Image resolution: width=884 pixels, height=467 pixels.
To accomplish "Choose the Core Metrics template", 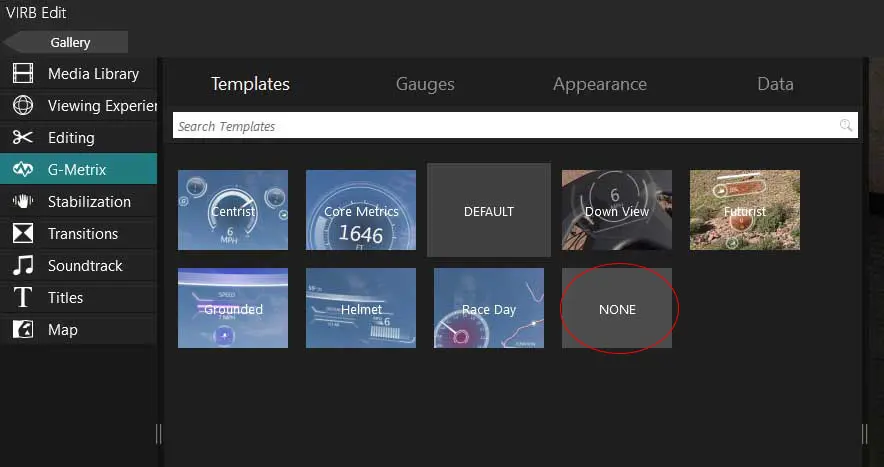I will click(361, 210).
